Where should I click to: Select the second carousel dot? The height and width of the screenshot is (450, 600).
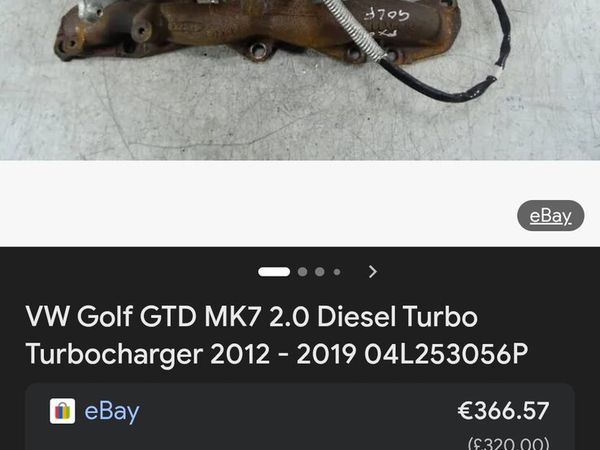tap(302, 272)
